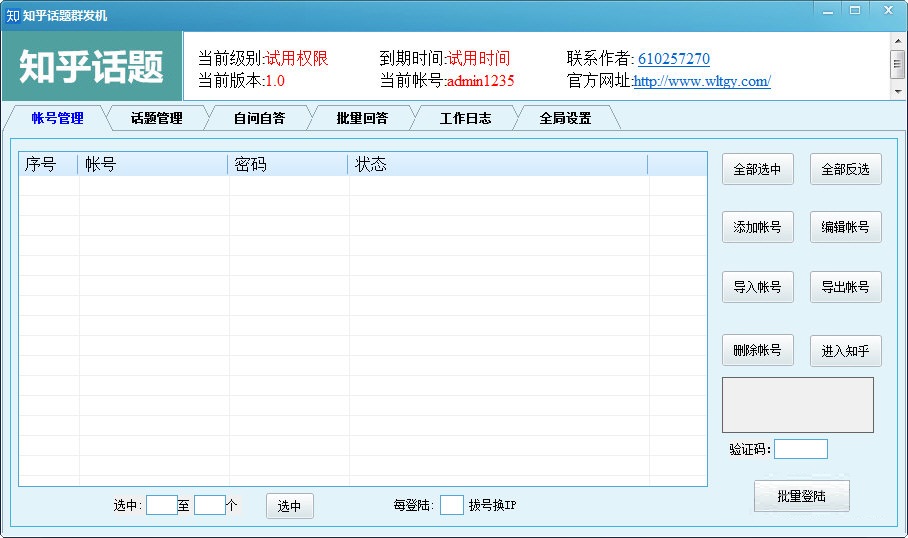Click the 全部反选 button
This screenshot has width=908, height=538.
tap(845, 169)
